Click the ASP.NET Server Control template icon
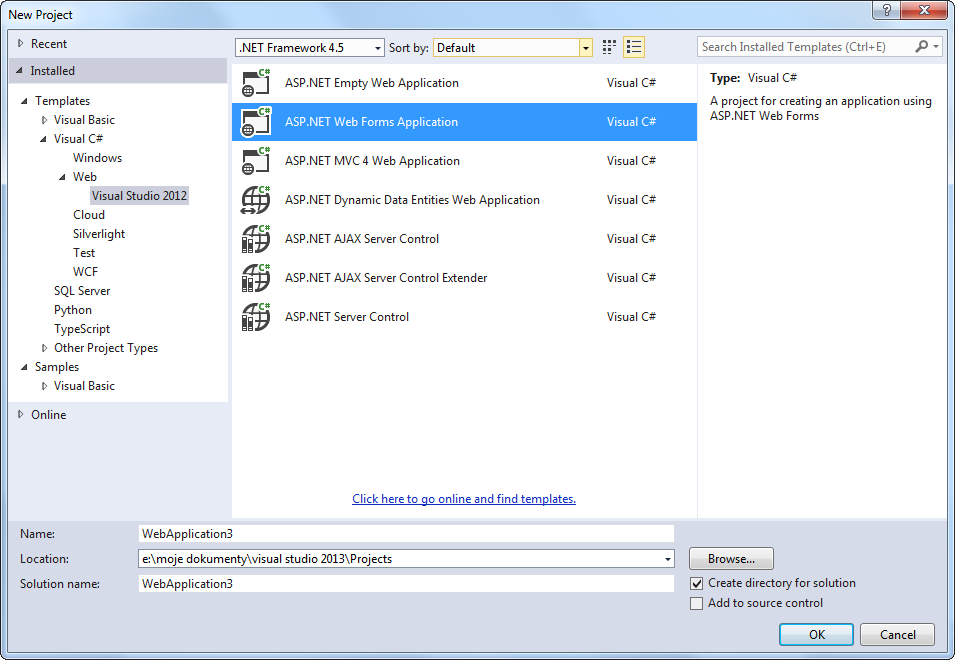Image resolution: width=955 pixels, height=660 pixels. click(x=256, y=317)
